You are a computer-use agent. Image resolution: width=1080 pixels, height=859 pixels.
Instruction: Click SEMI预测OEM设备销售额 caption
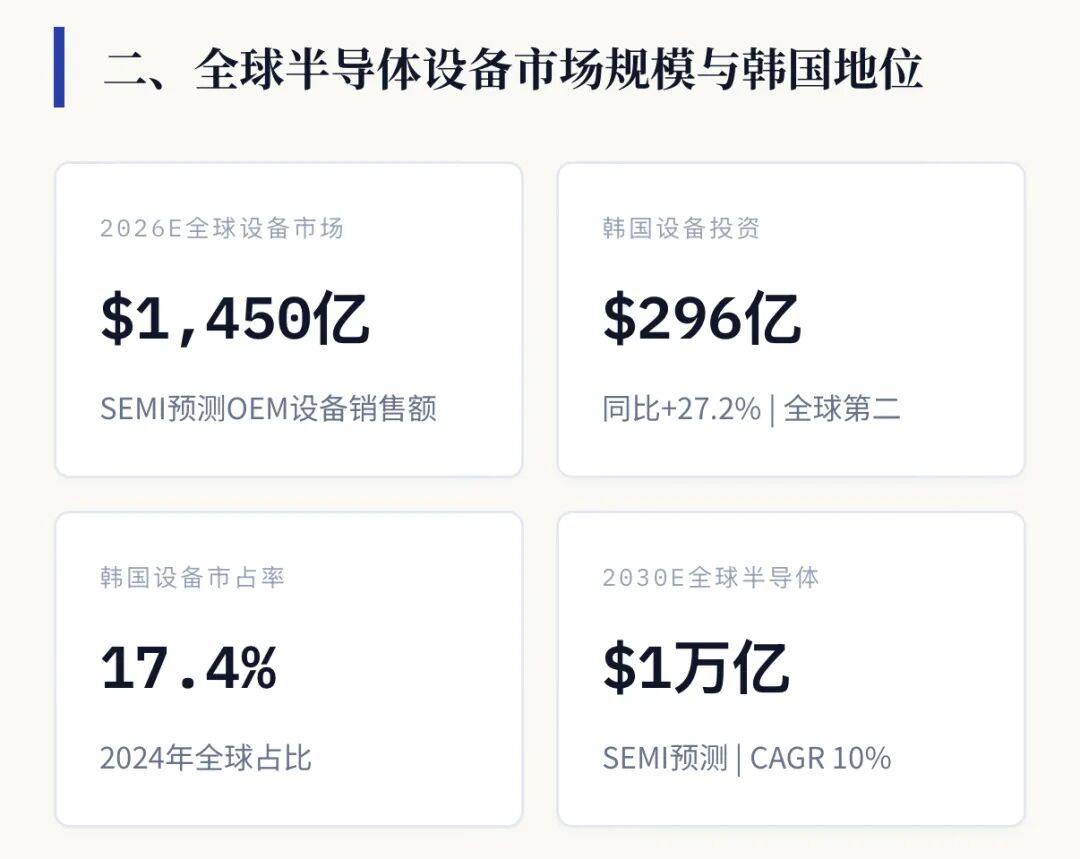click(268, 408)
